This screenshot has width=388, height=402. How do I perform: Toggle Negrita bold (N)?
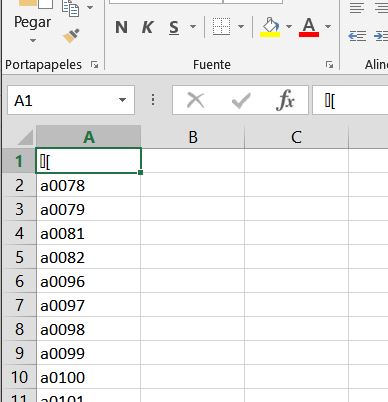121,27
